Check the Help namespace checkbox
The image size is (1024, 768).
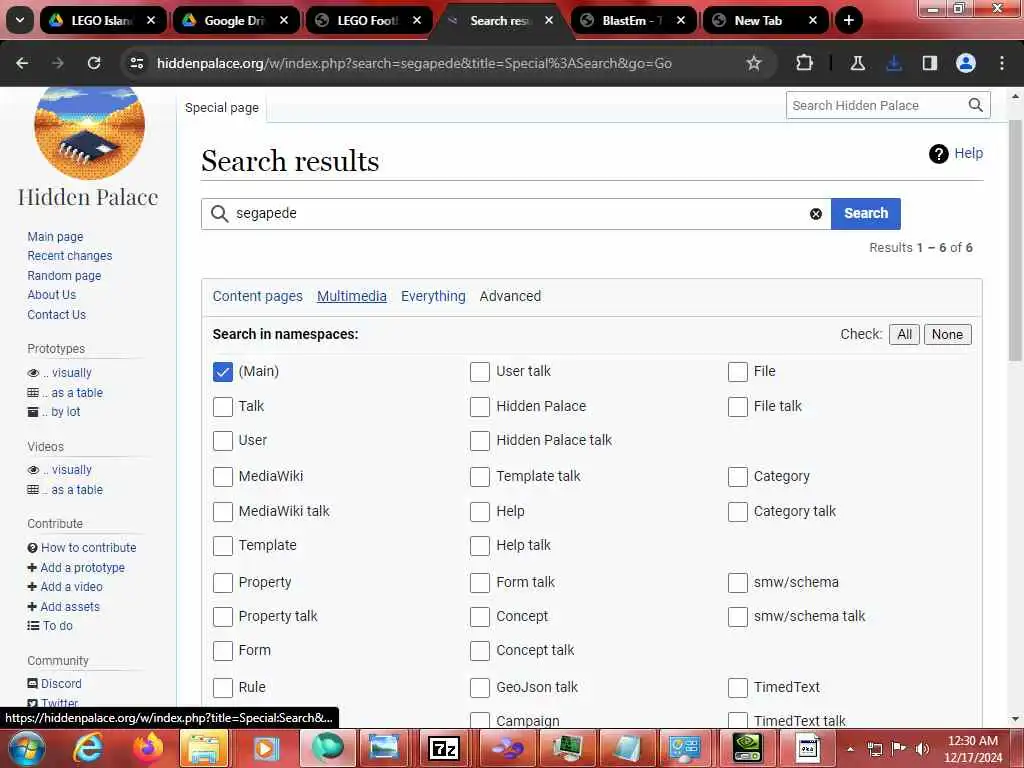480,511
